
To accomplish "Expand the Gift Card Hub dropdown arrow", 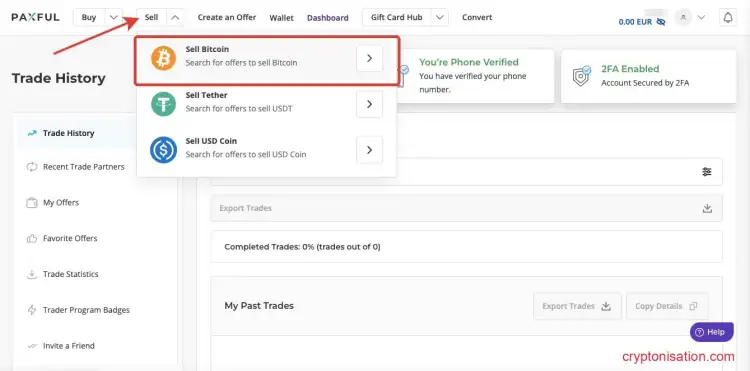I will 440,17.
